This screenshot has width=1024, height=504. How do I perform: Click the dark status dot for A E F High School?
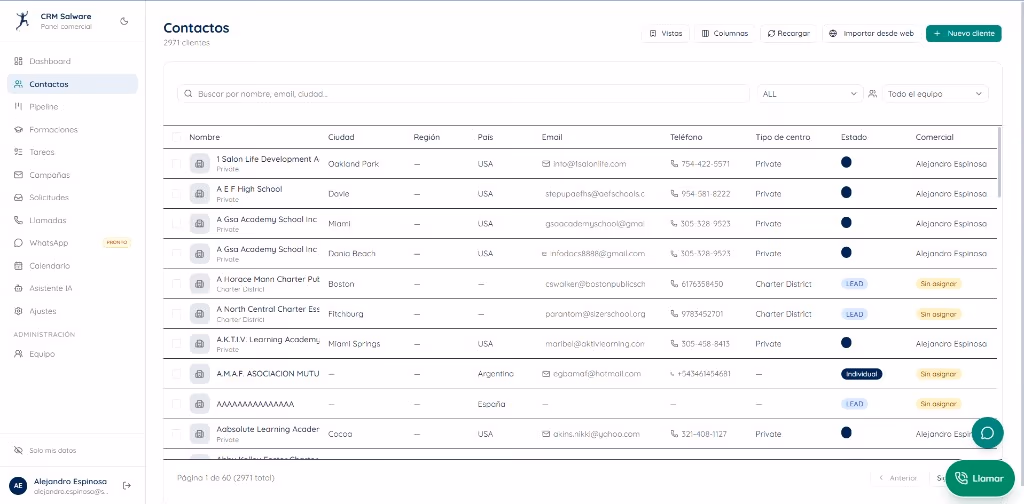click(846, 192)
